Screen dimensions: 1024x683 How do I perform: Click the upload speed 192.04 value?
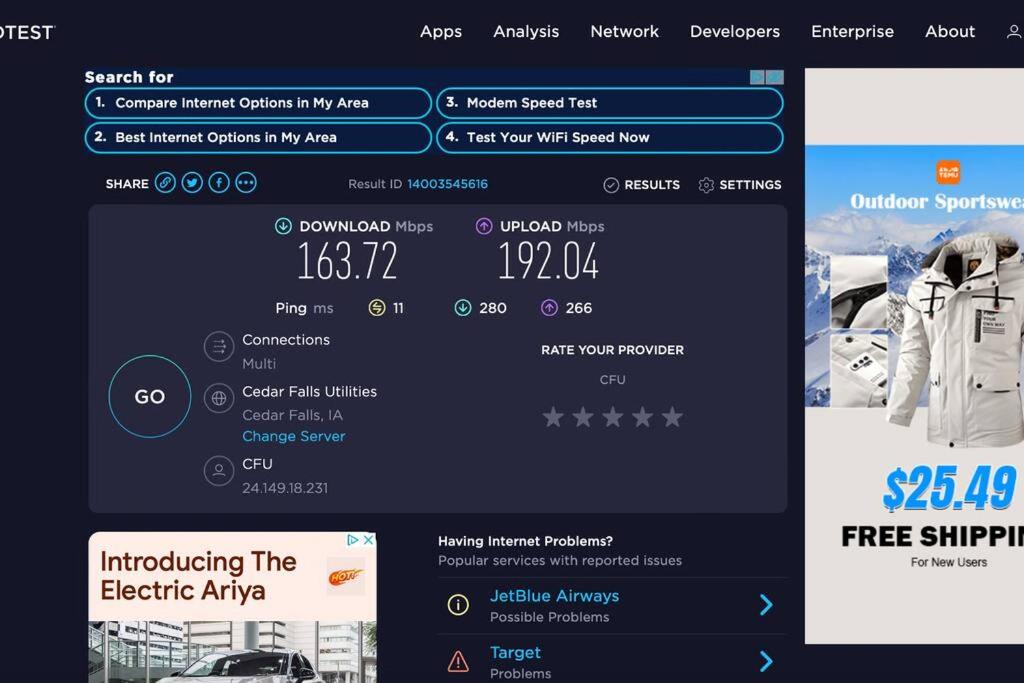point(548,261)
